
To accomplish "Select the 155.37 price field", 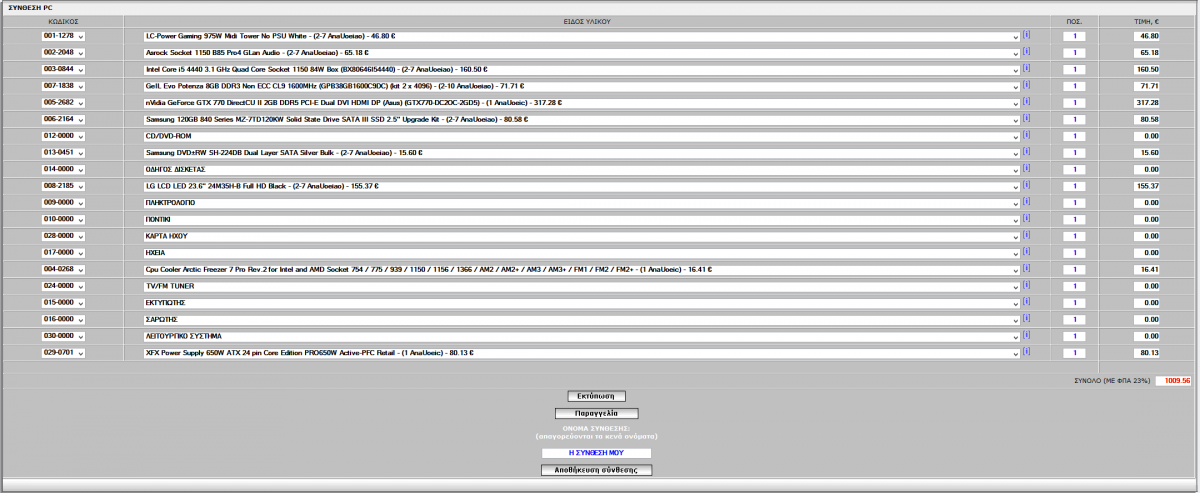I will pyautogui.click(x=1147, y=186).
